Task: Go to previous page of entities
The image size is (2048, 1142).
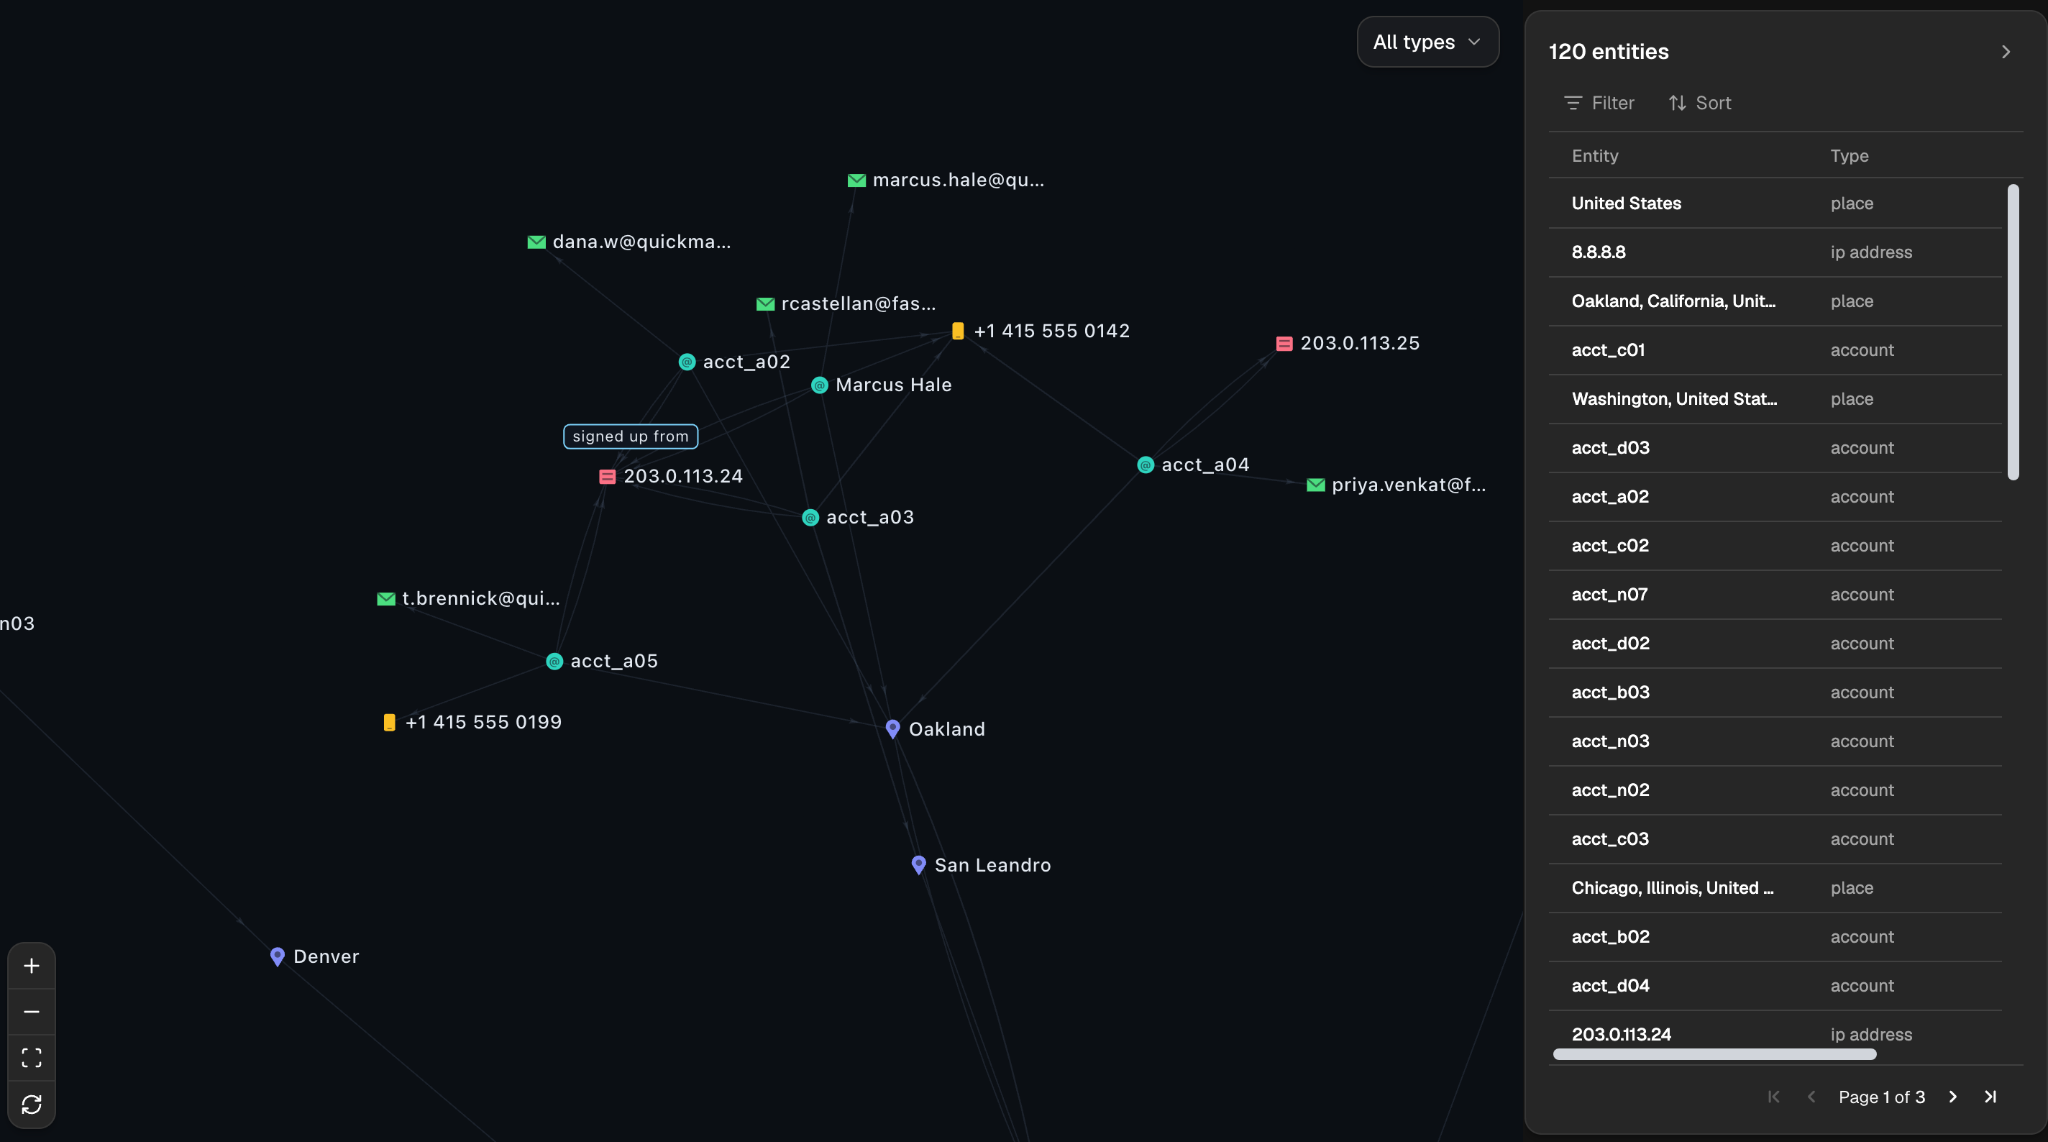Action: 1811,1097
